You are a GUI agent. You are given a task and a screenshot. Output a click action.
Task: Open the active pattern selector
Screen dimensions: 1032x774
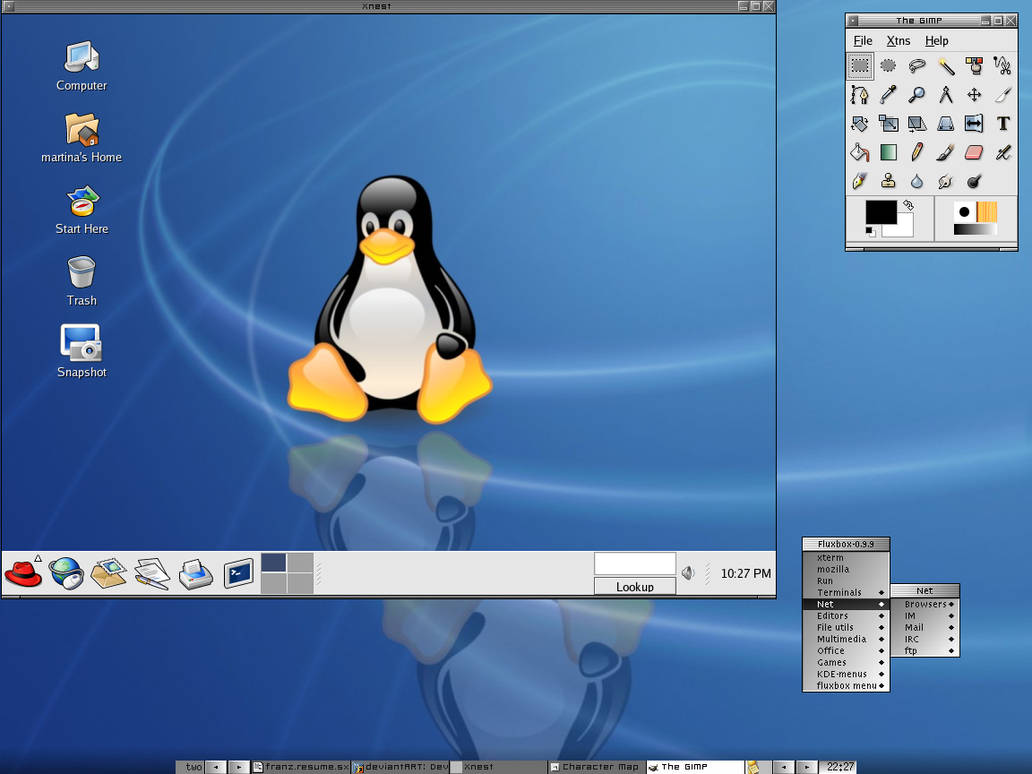click(987, 212)
